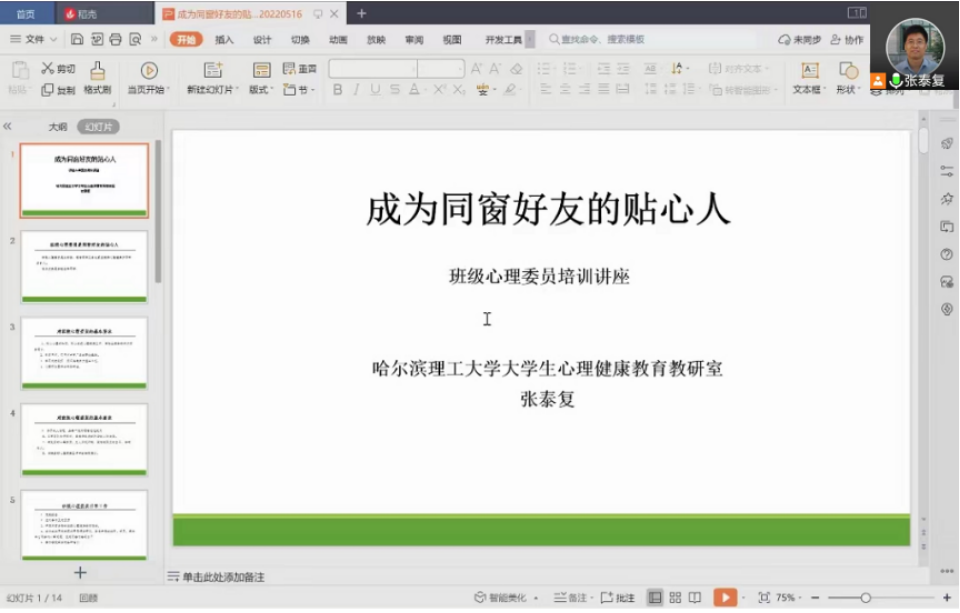
Task: Click the Collaborate (协作) button
Action: (846, 40)
